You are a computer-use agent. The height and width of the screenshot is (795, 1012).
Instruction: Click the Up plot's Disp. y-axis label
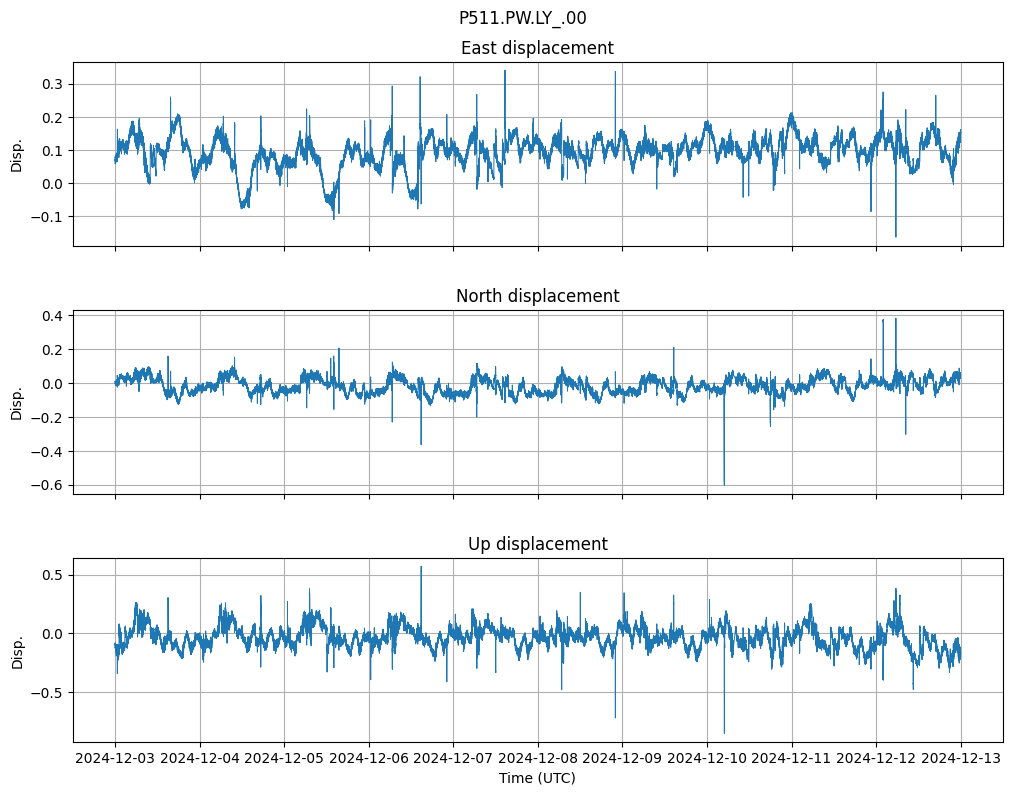16,650
